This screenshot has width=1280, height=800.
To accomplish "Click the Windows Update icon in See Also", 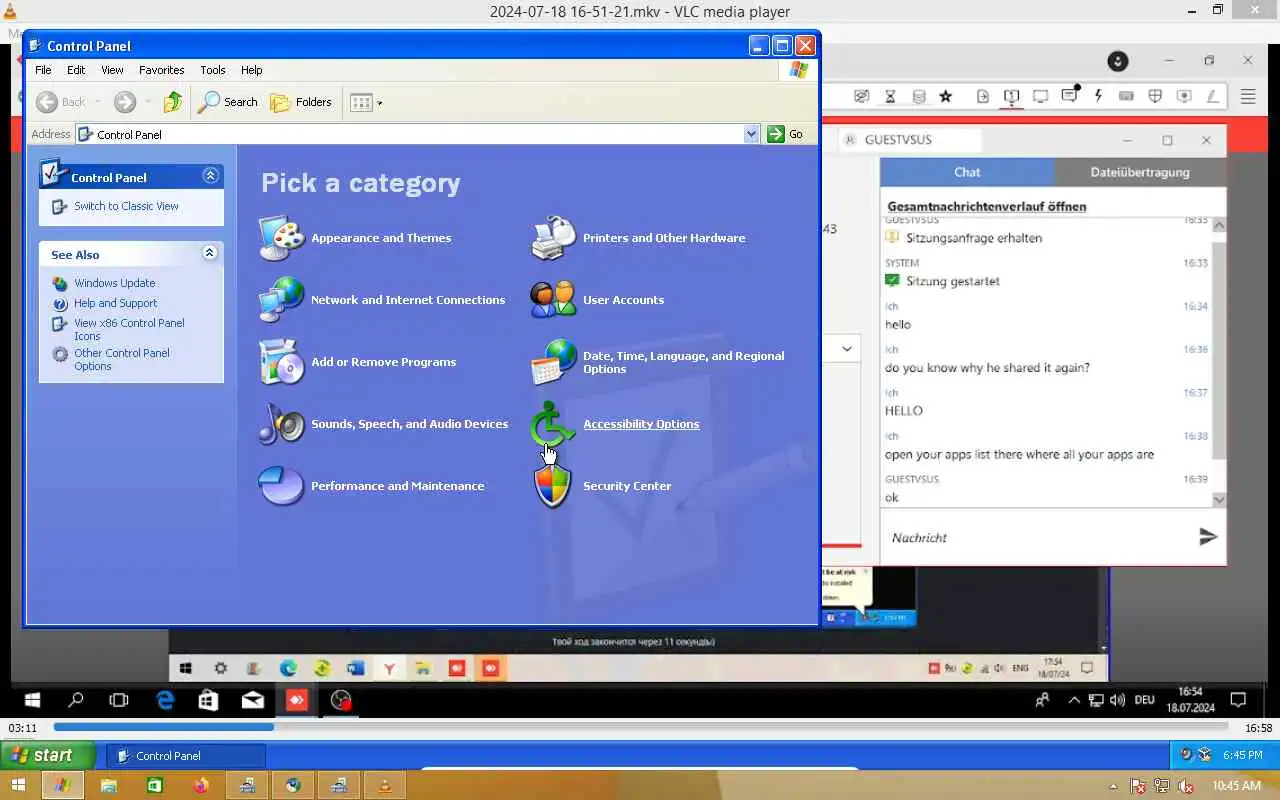I will tap(60, 283).
